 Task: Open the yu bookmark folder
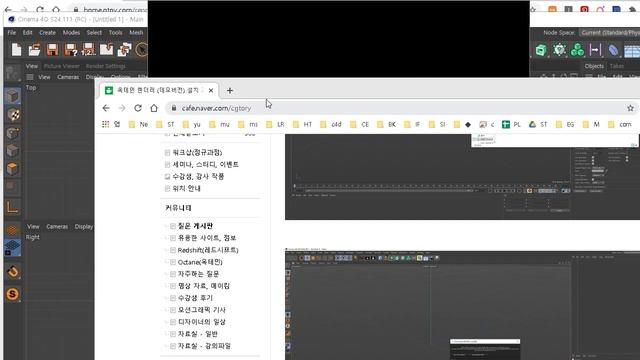(x=192, y=124)
